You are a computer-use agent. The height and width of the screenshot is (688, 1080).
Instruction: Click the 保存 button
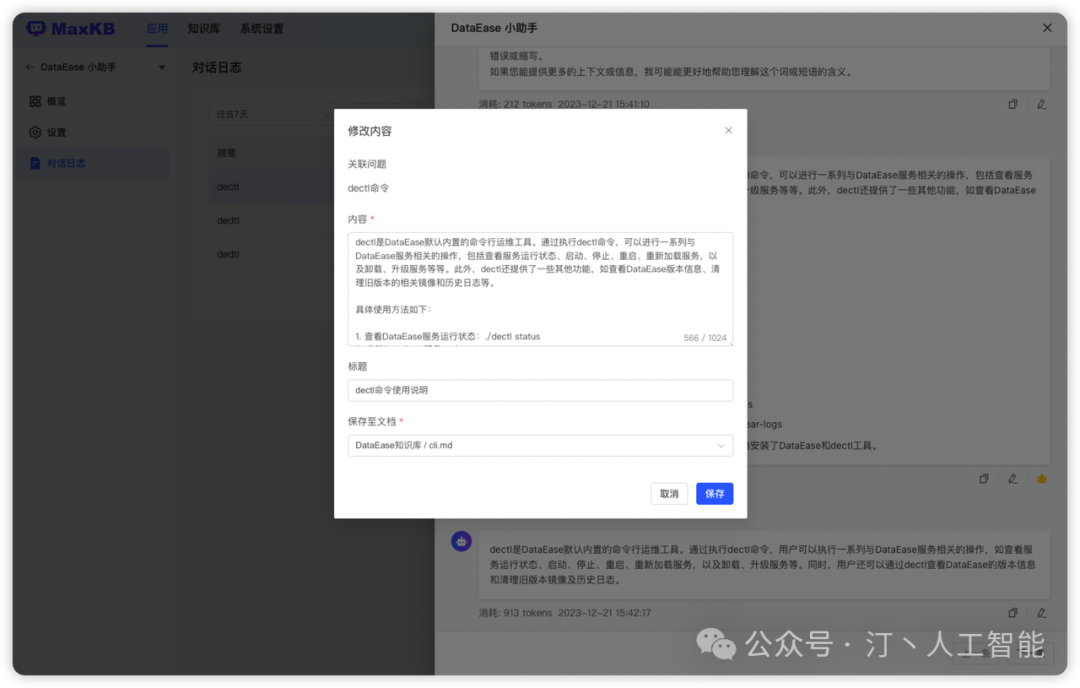coord(714,494)
